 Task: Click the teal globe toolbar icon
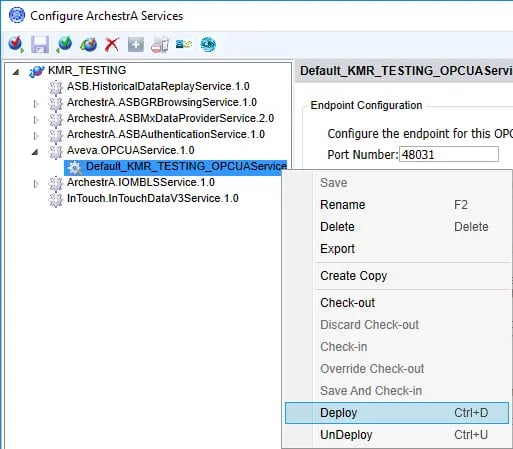tap(208, 44)
